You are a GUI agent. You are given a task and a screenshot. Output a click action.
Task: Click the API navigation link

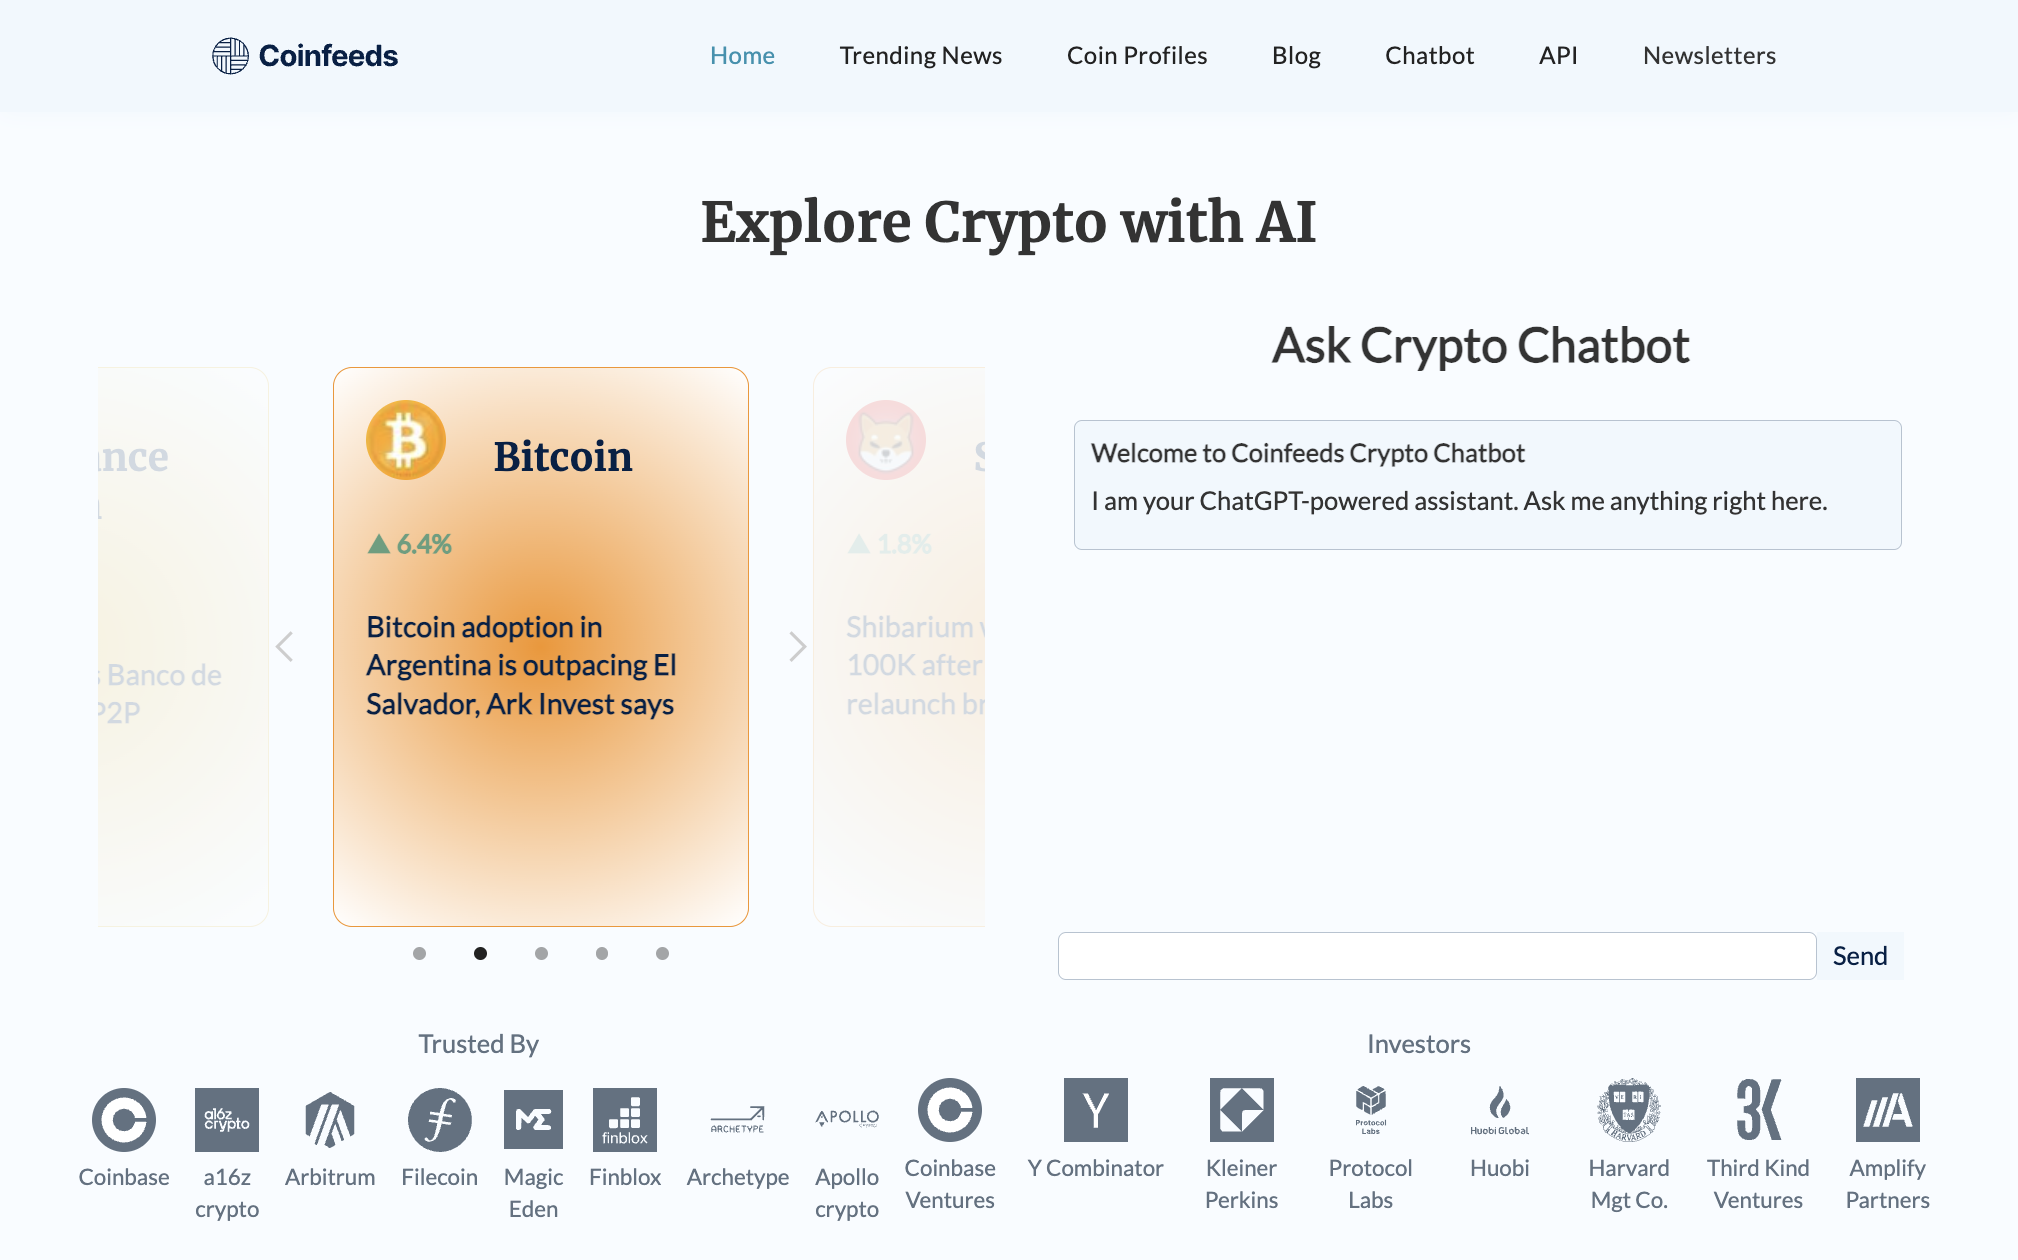click(1559, 55)
